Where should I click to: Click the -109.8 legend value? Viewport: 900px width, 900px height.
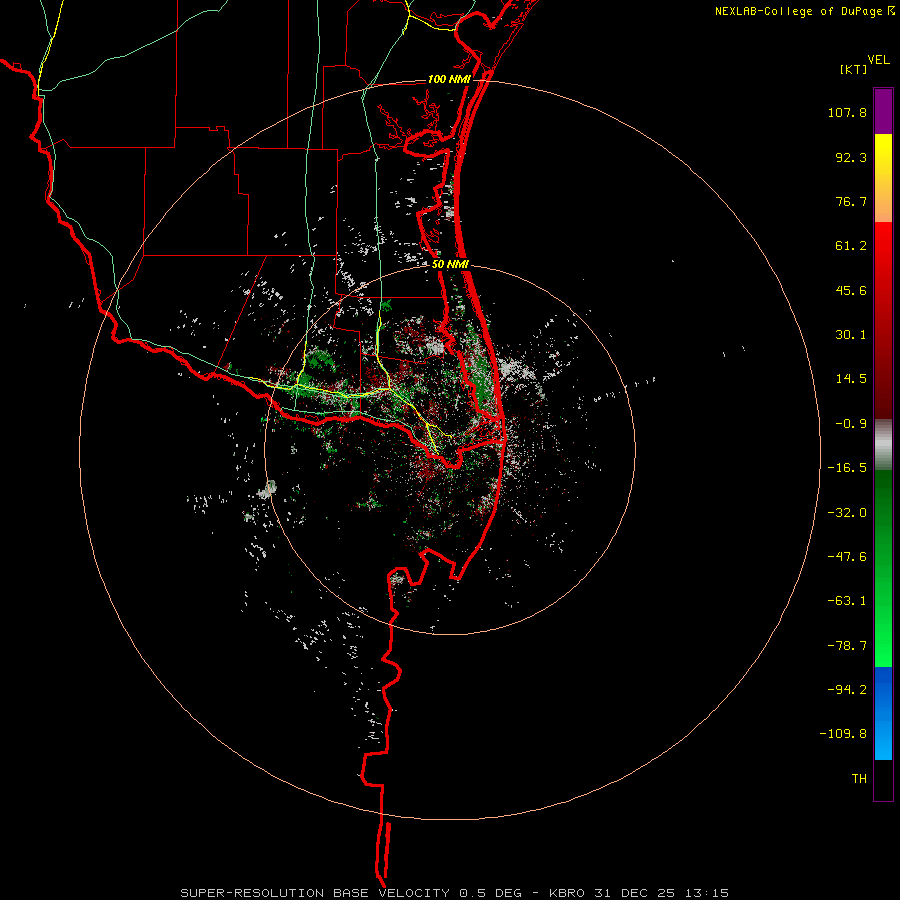[x=843, y=734]
